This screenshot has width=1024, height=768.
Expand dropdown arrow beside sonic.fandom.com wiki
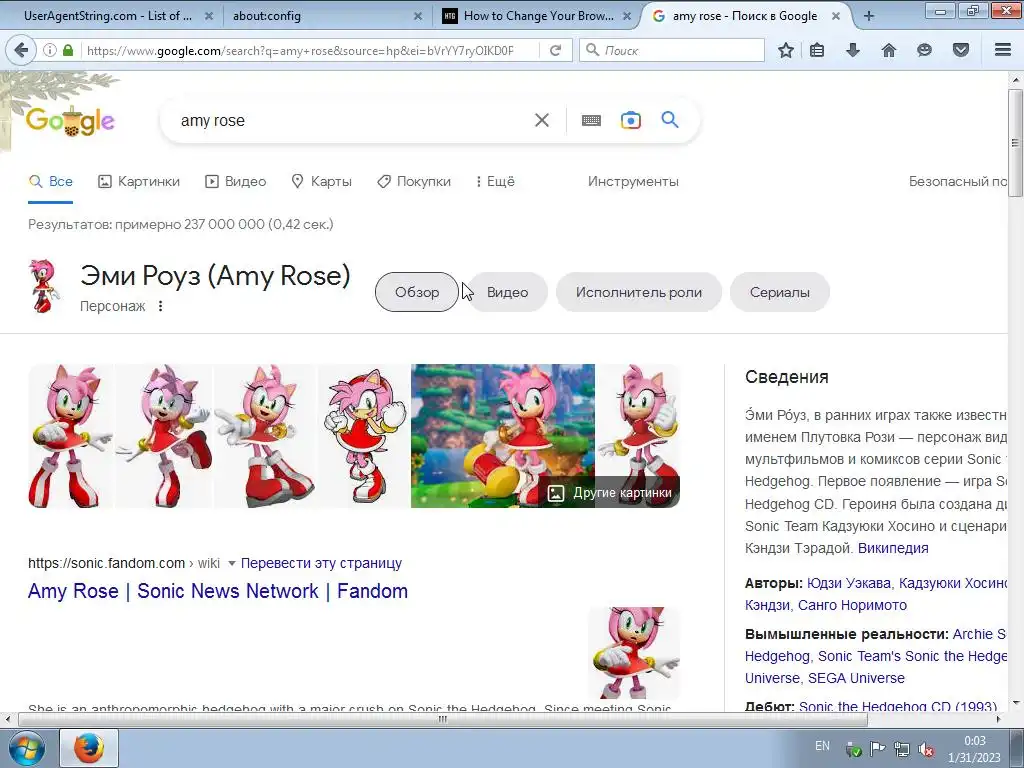[x=231, y=563]
